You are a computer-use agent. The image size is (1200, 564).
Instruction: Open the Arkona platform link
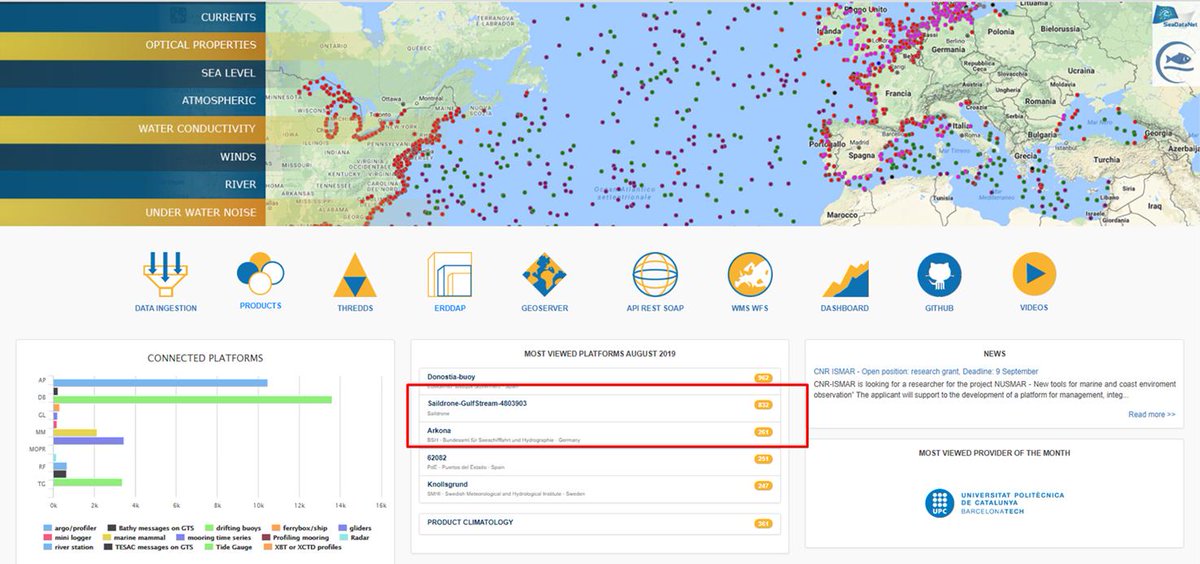438,431
